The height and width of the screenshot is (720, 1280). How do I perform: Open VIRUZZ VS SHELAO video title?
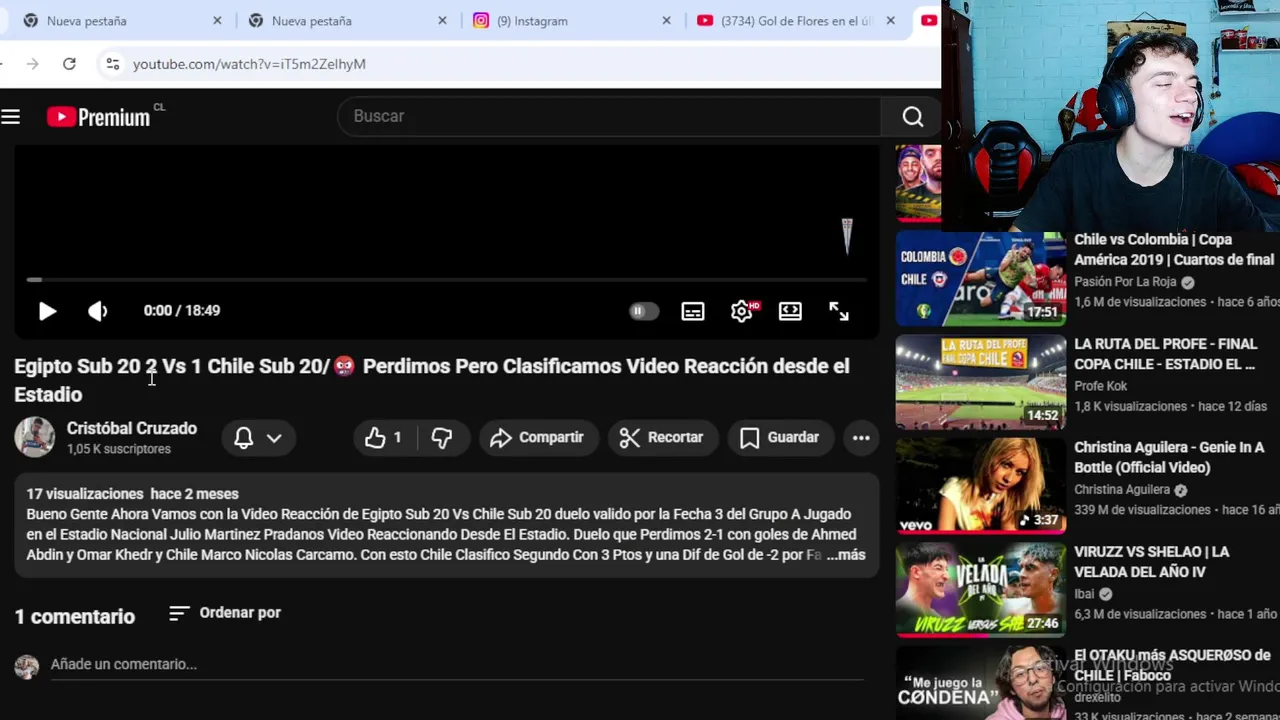pos(1152,562)
